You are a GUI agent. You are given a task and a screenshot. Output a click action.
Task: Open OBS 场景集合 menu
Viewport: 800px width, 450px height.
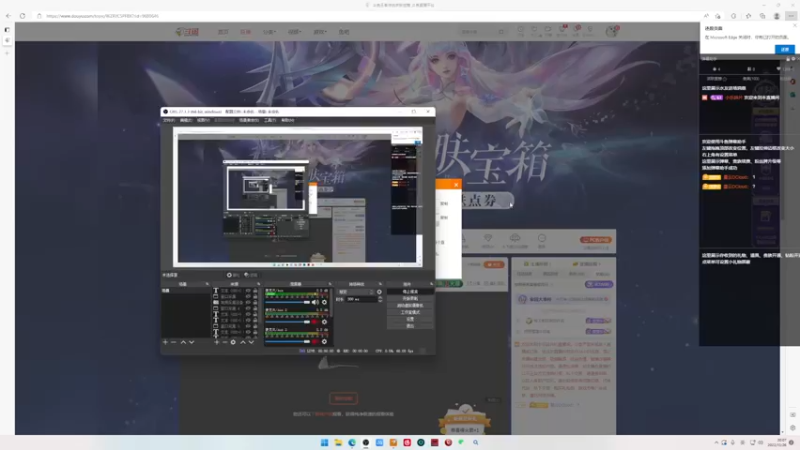[248, 120]
